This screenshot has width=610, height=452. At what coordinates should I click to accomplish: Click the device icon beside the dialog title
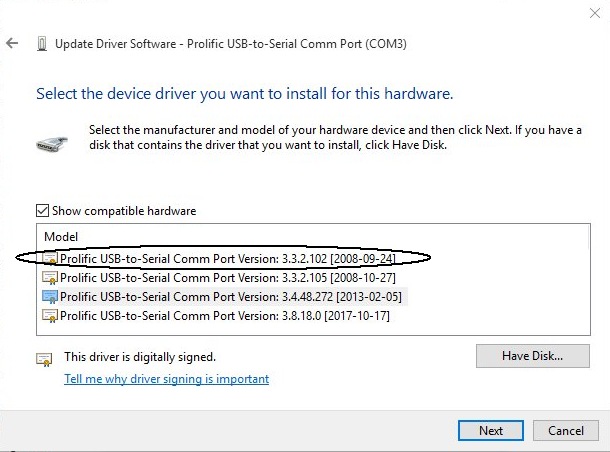tap(42, 44)
